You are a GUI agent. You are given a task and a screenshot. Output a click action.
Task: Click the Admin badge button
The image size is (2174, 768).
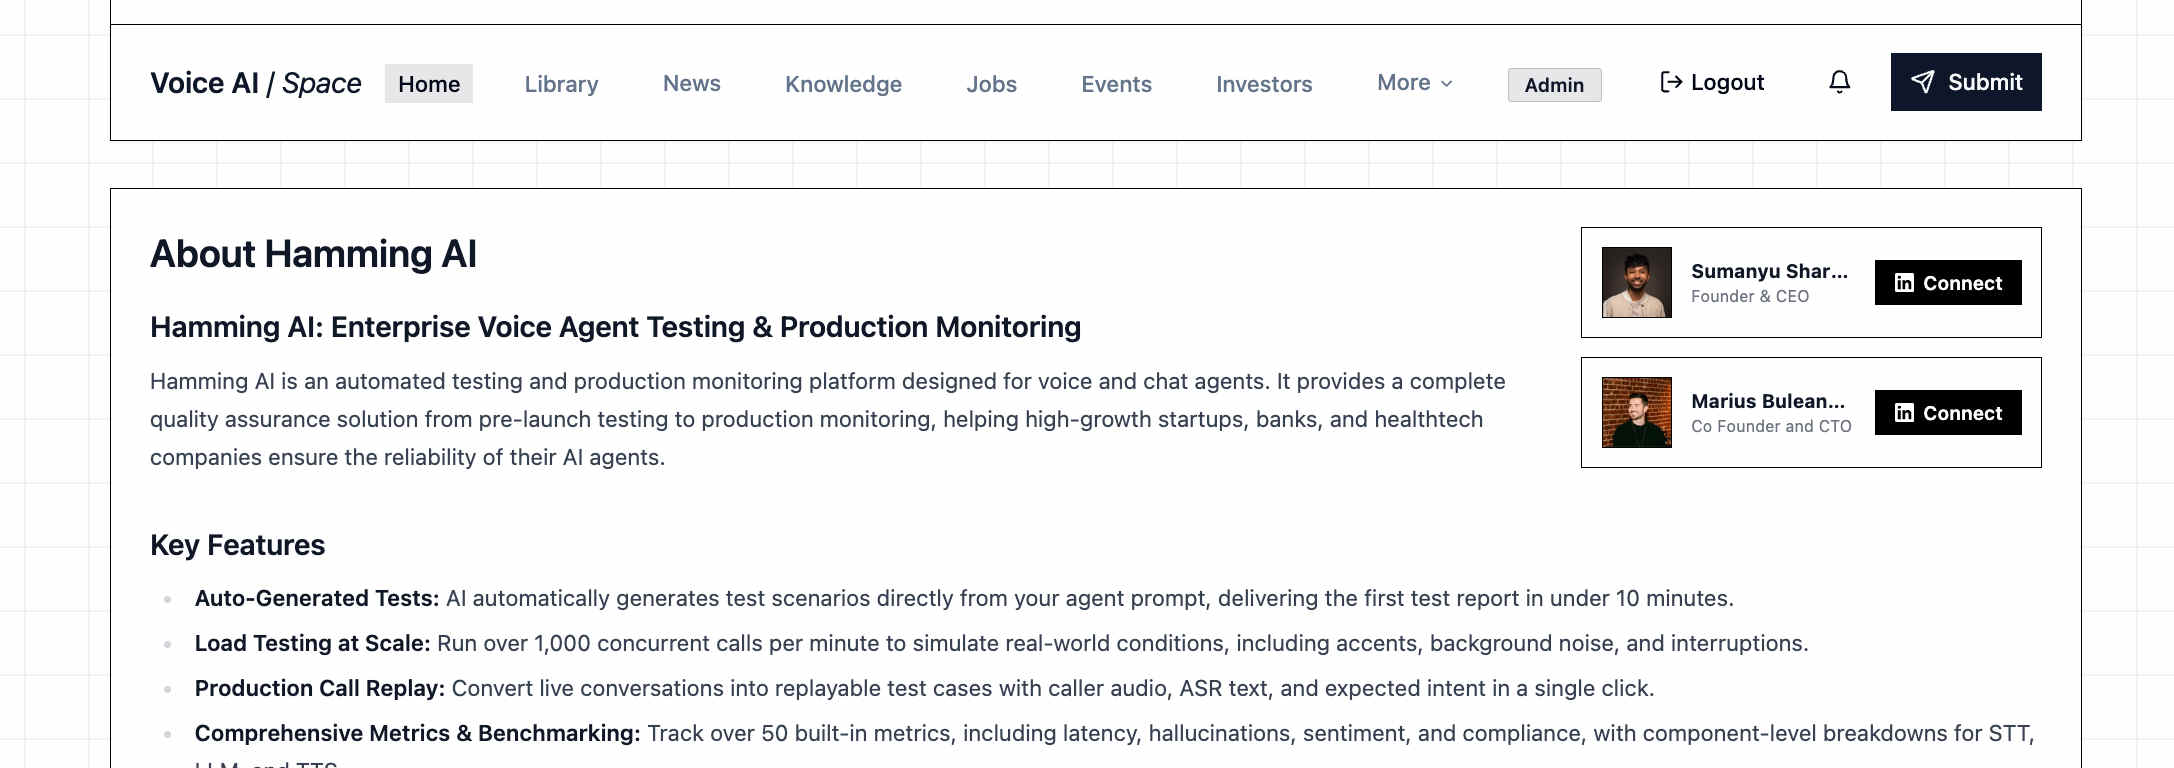[1554, 85]
